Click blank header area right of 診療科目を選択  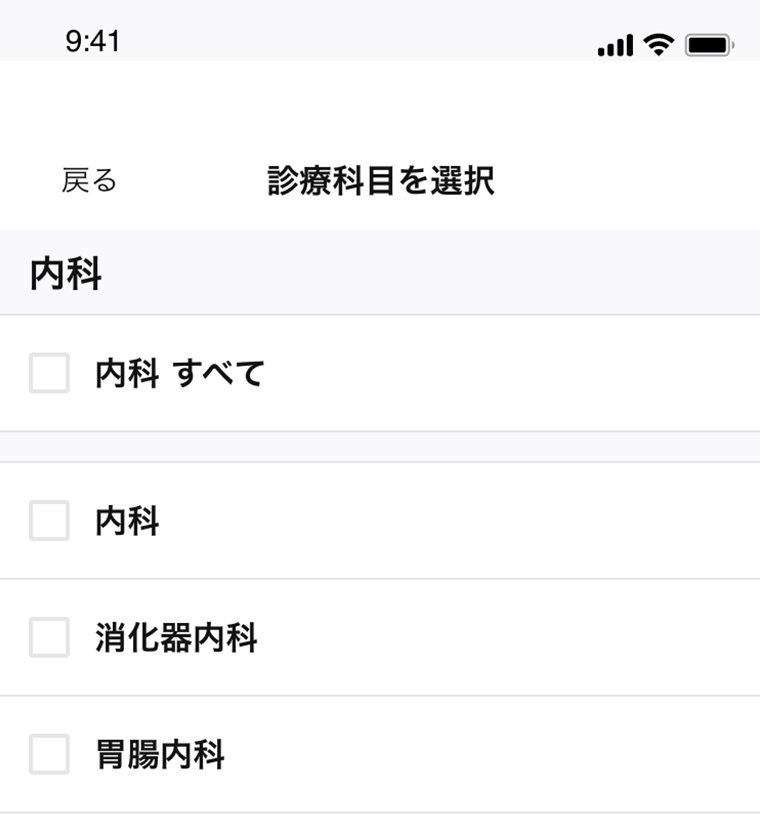tap(627, 181)
